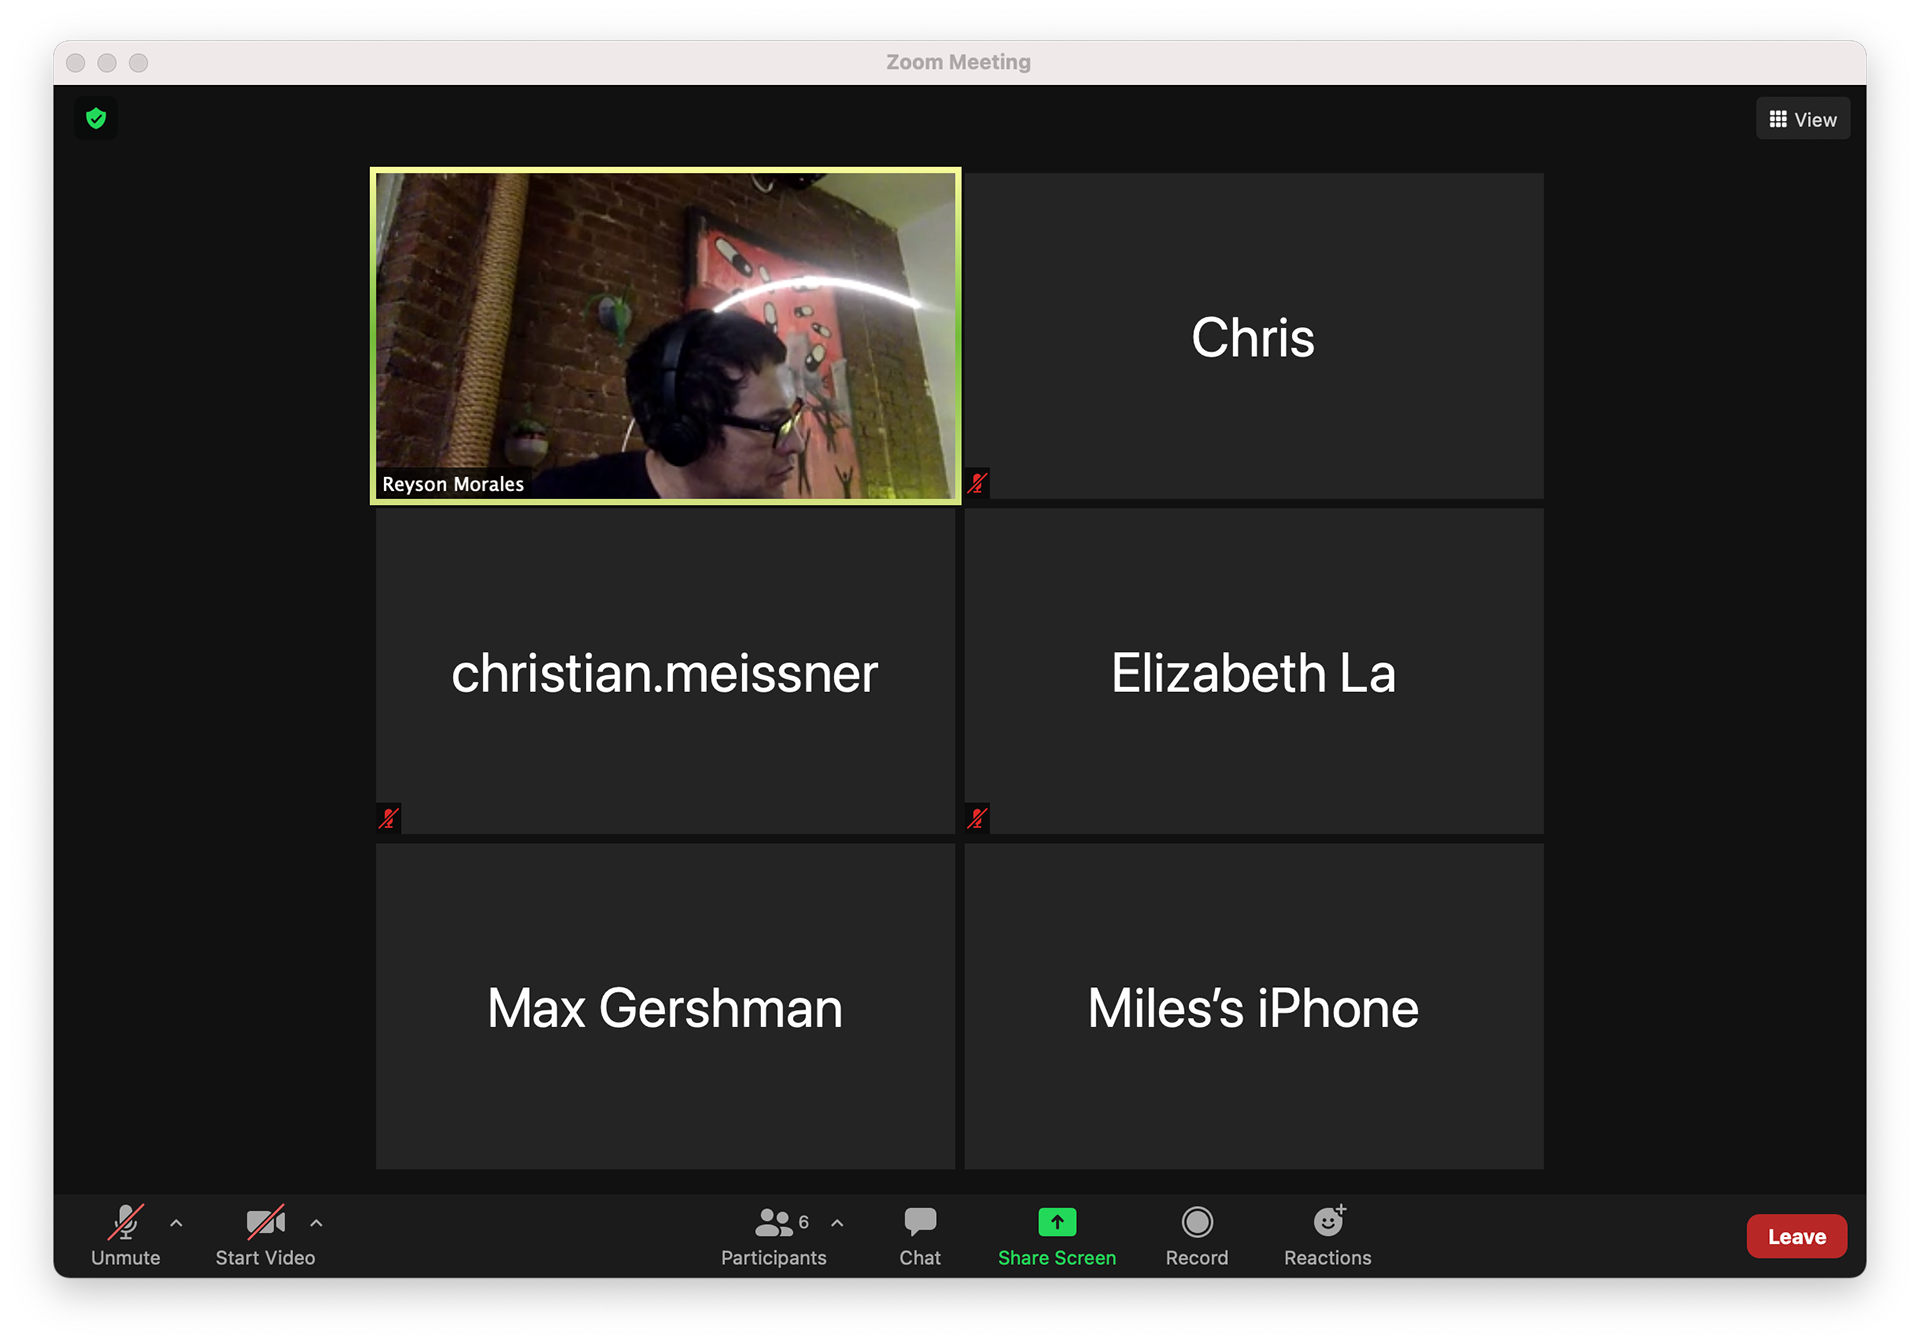Select the Miles's iPhone participant tile
This screenshot has height=1344, width=1920.
pos(1254,1006)
